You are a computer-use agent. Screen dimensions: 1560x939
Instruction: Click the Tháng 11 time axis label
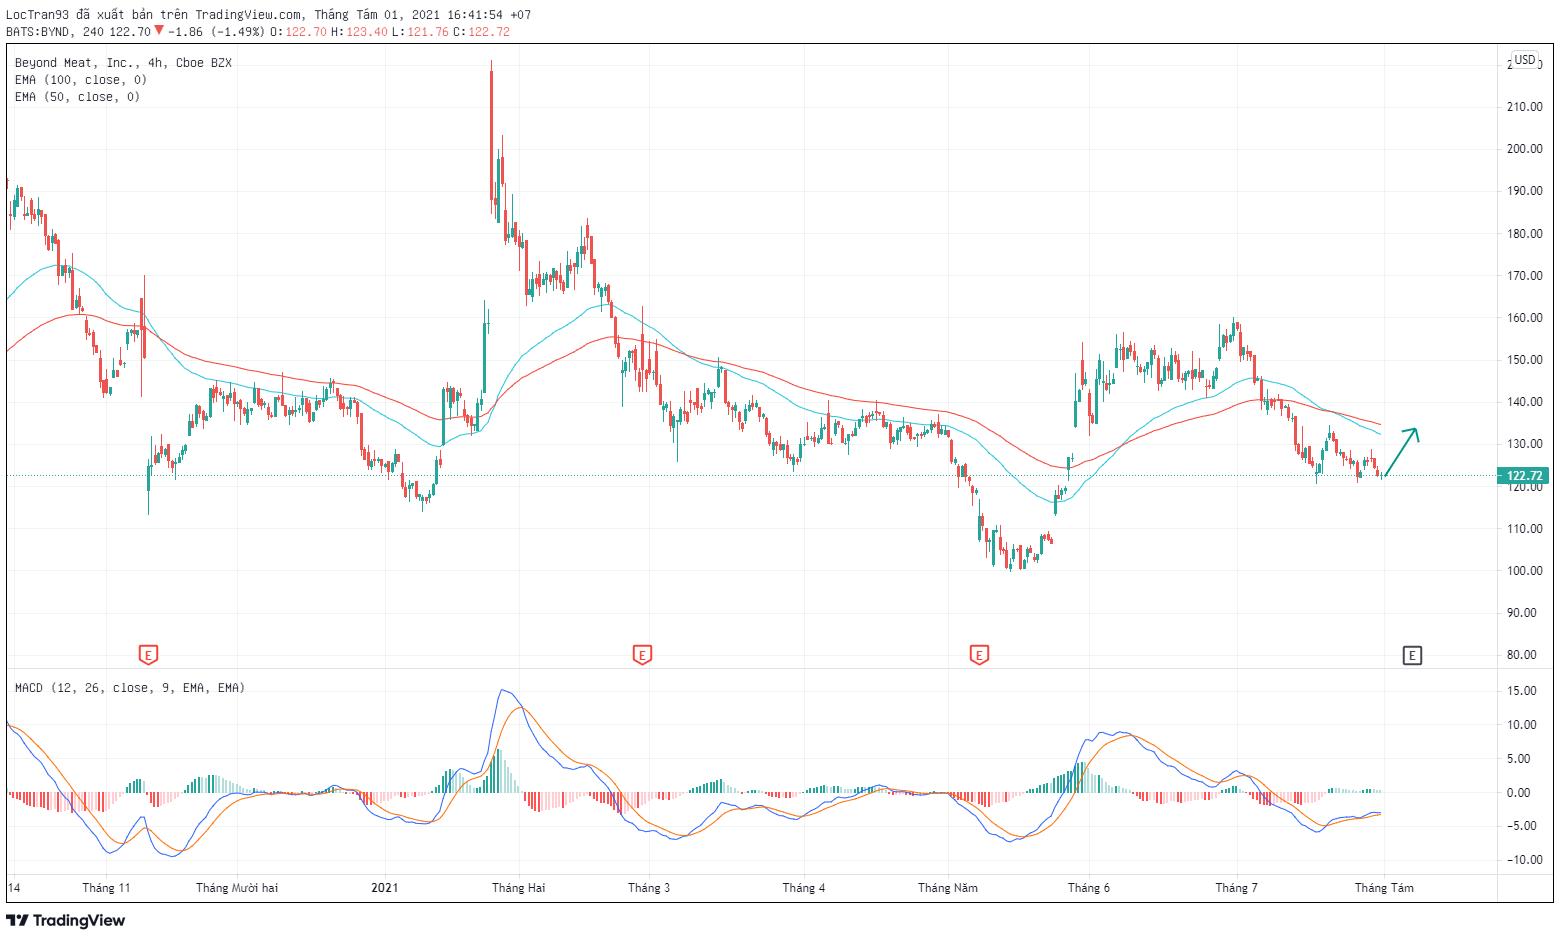click(106, 888)
